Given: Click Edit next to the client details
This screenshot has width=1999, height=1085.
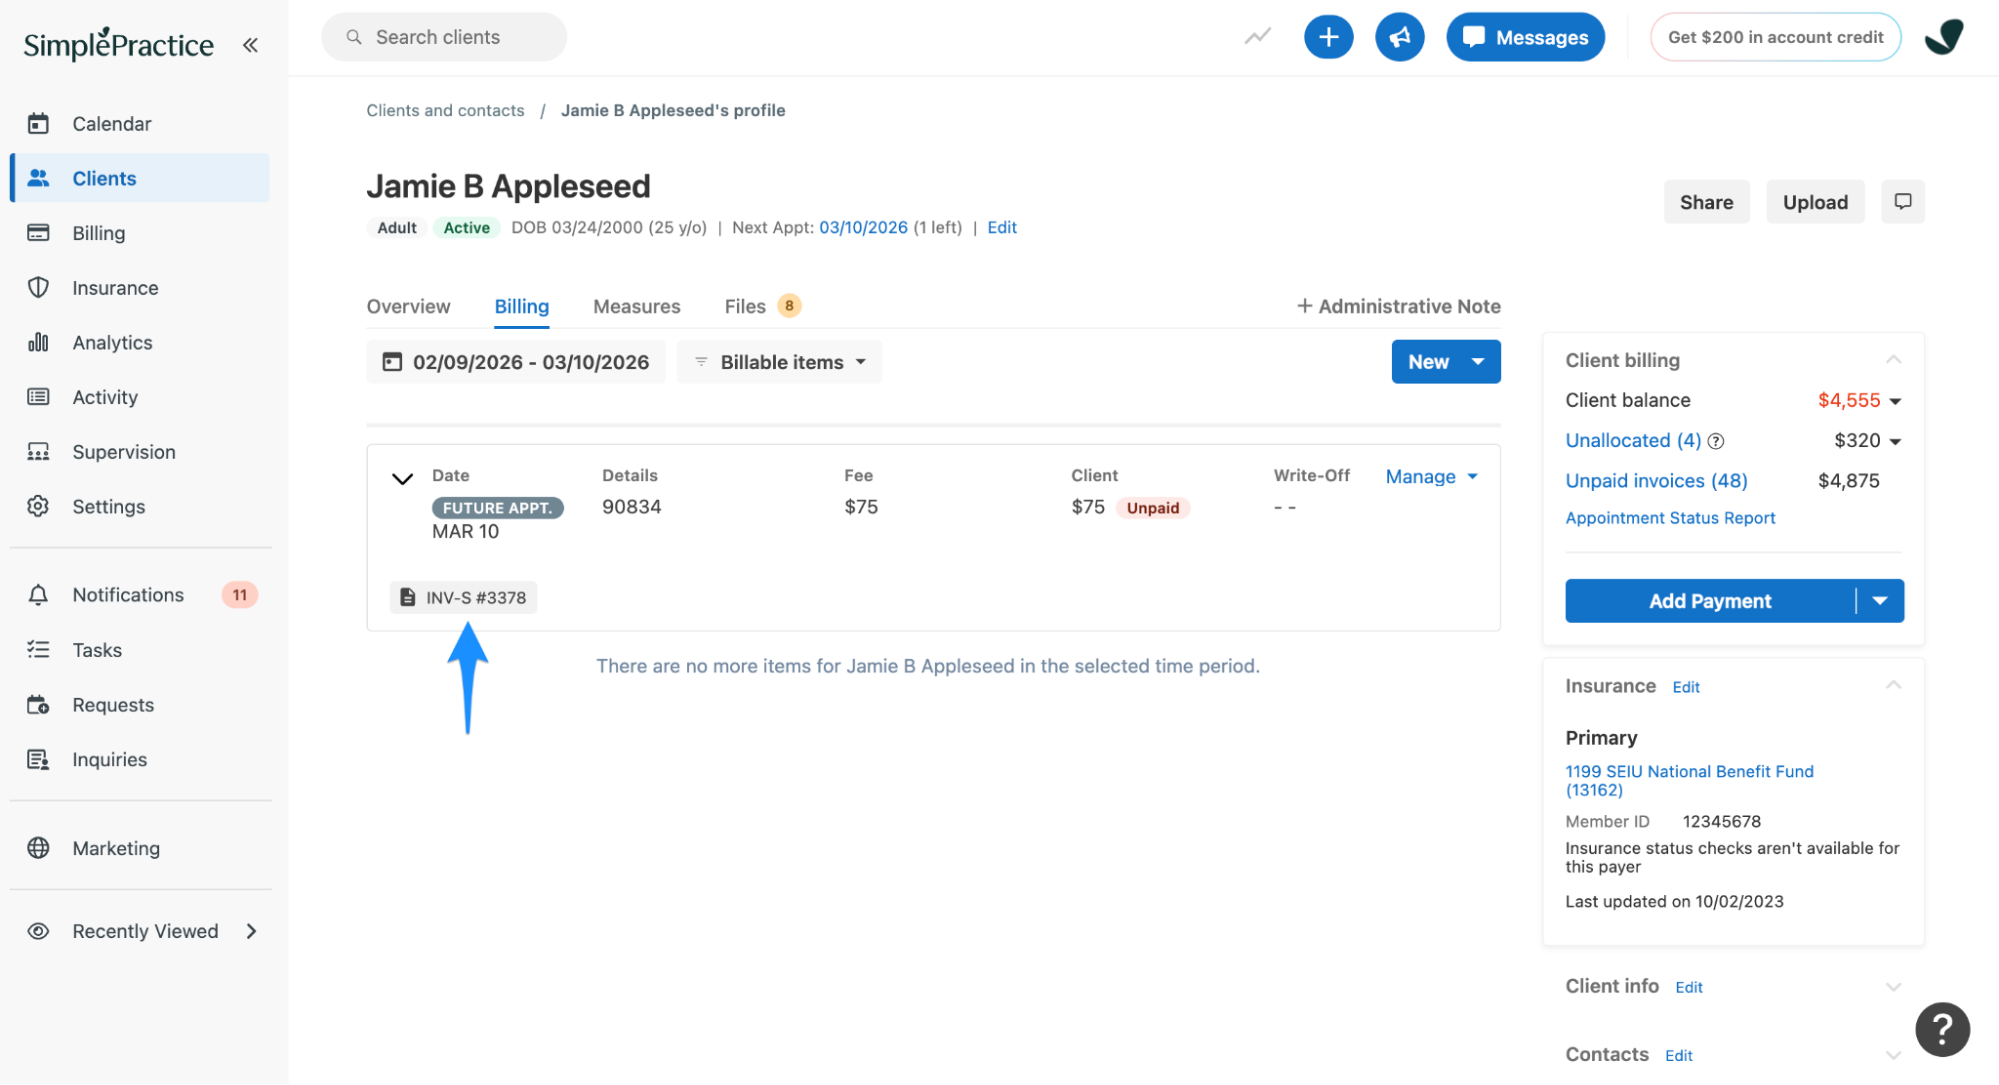Looking at the screenshot, I should point(1001,227).
